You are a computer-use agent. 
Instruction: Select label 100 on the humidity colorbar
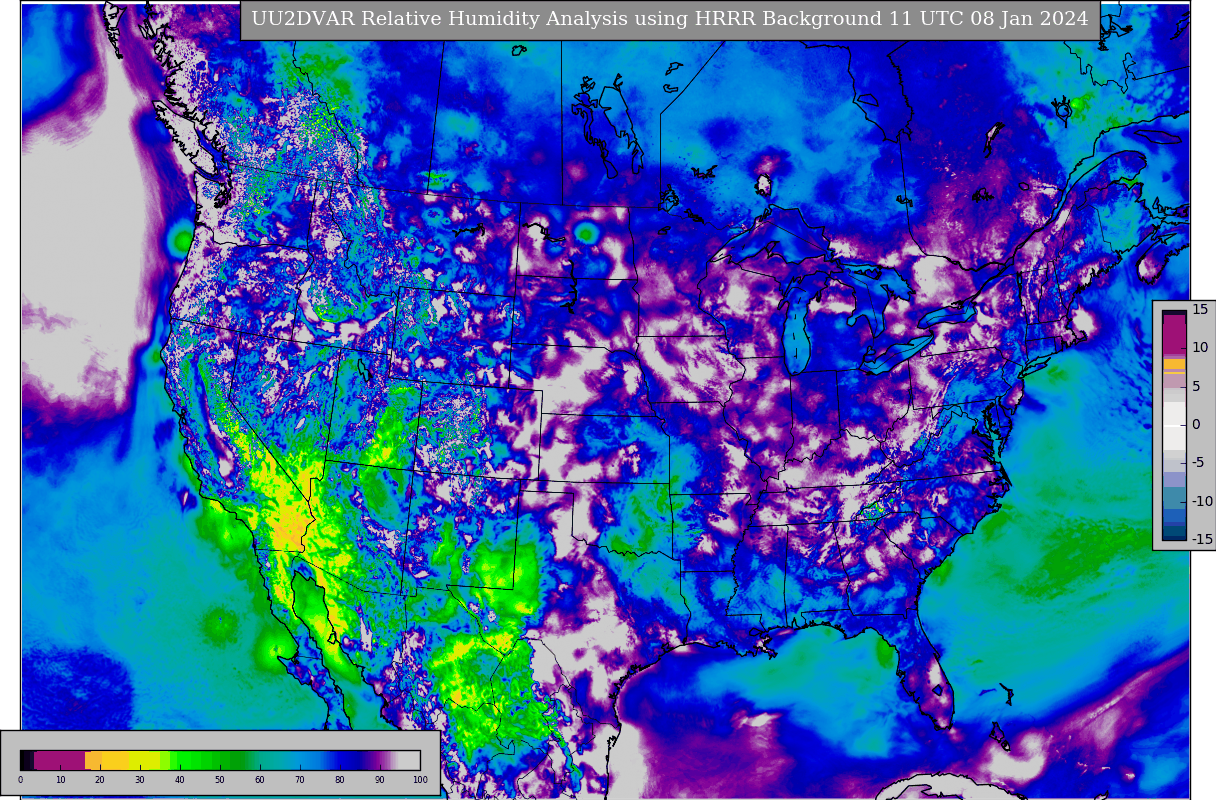click(x=420, y=780)
